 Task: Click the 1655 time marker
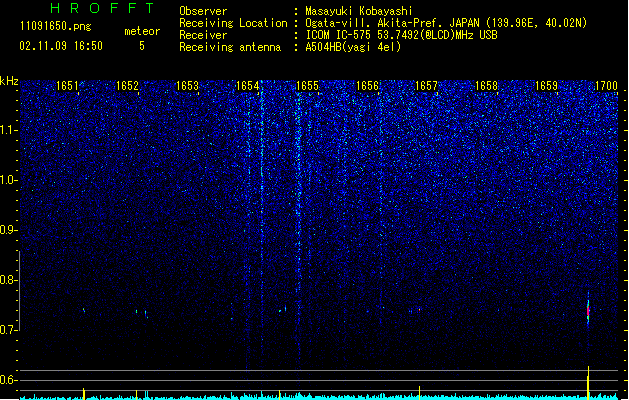point(307,86)
